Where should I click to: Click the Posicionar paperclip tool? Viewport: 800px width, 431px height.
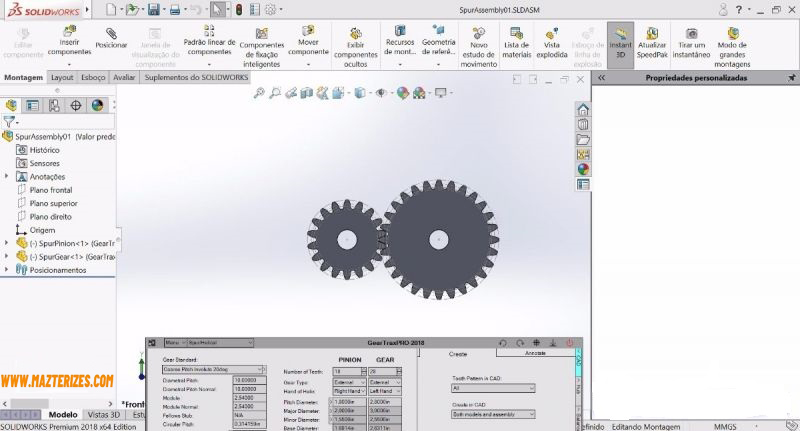pos(111,38)
